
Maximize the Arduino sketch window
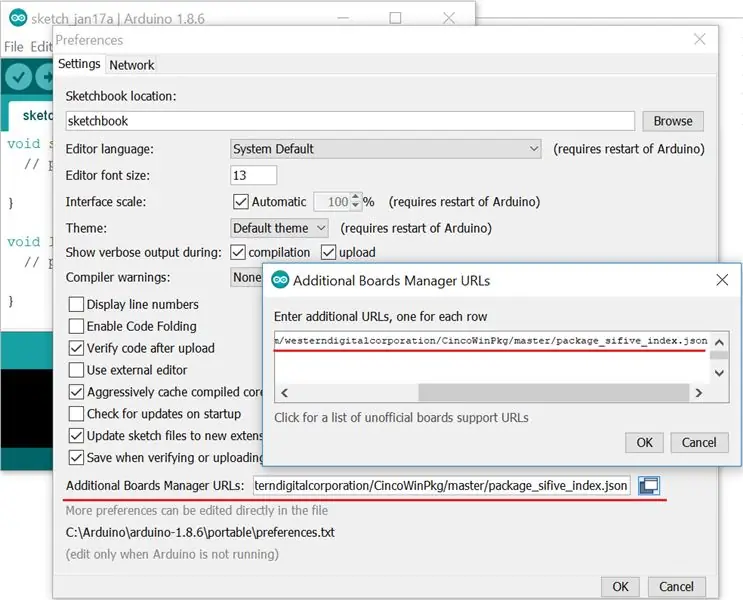[x=395, y=18]
